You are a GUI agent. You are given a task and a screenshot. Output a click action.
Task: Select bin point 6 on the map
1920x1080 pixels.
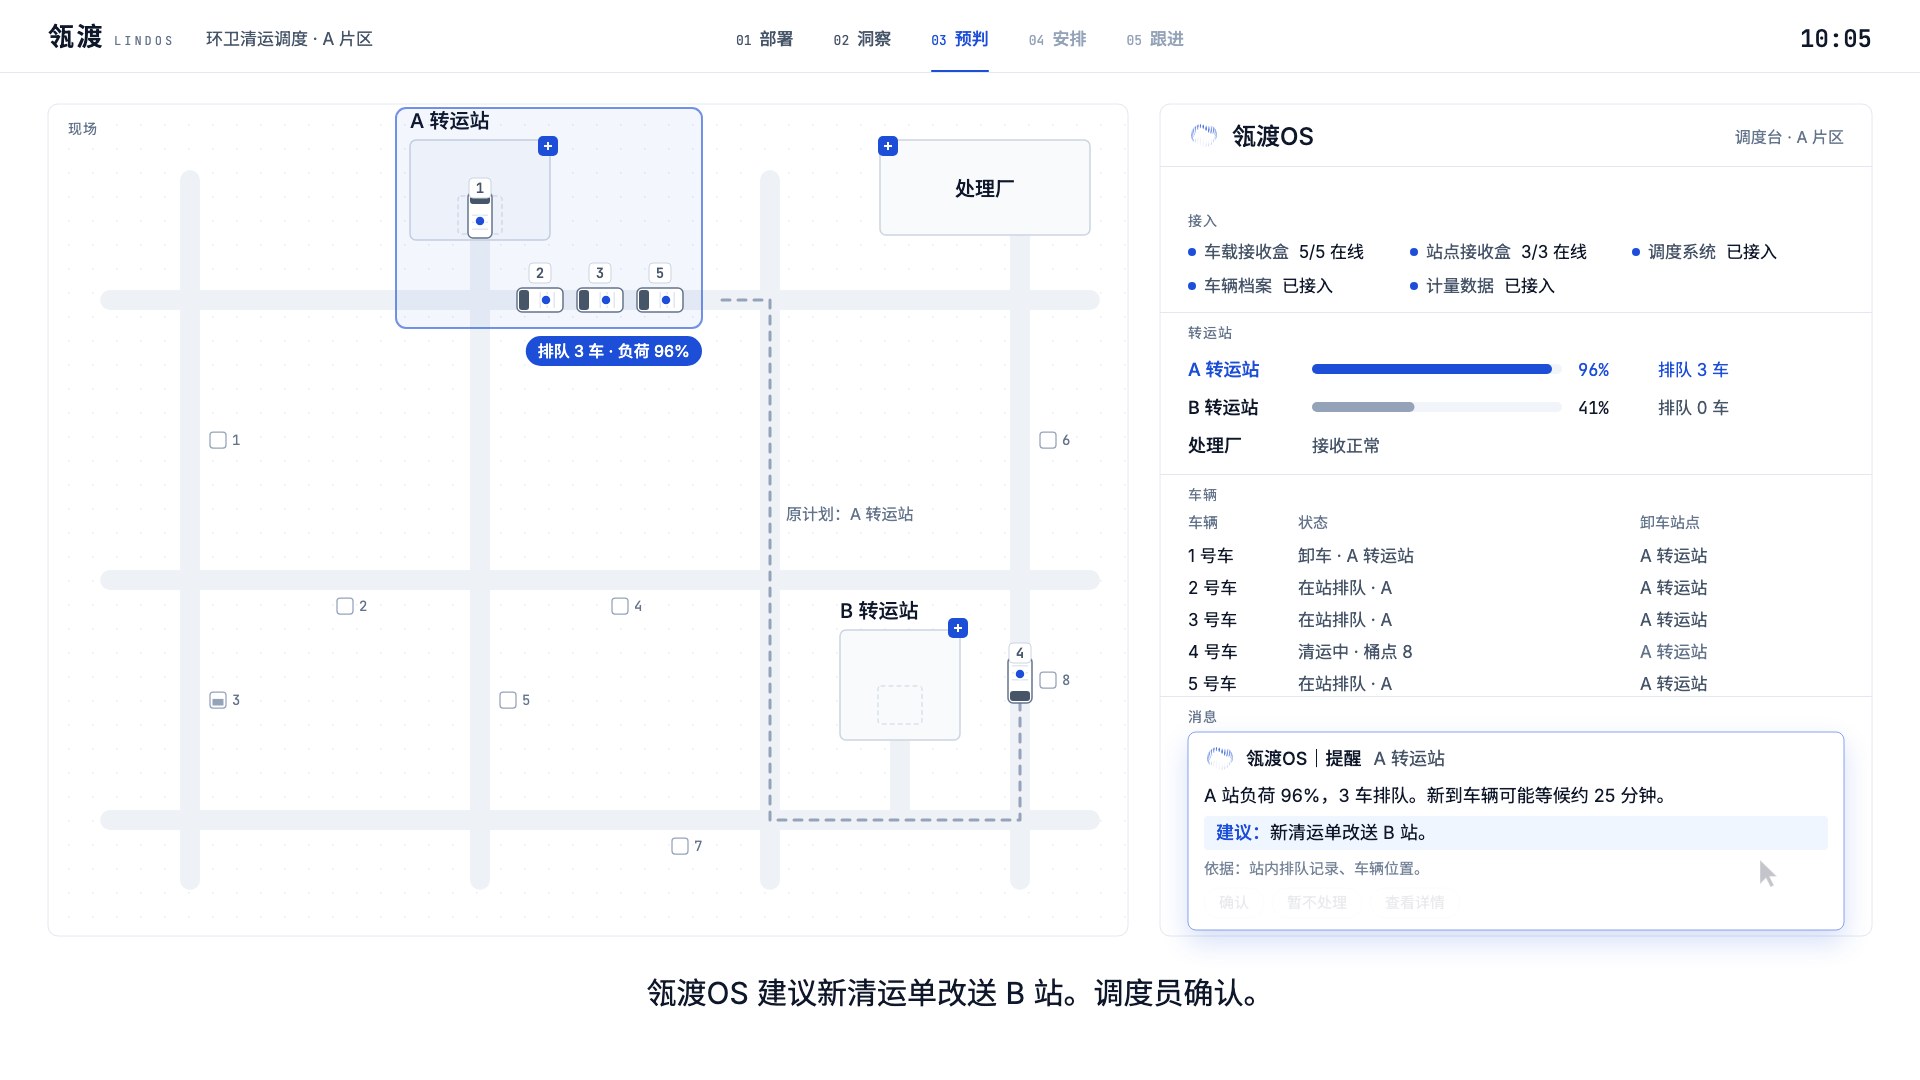coord(1048,440)
